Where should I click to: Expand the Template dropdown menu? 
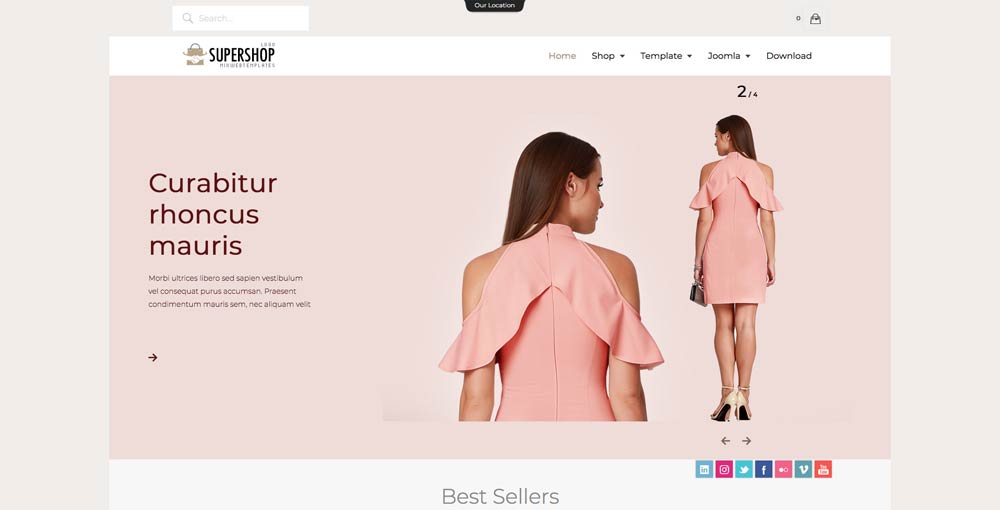click(666, 56)
